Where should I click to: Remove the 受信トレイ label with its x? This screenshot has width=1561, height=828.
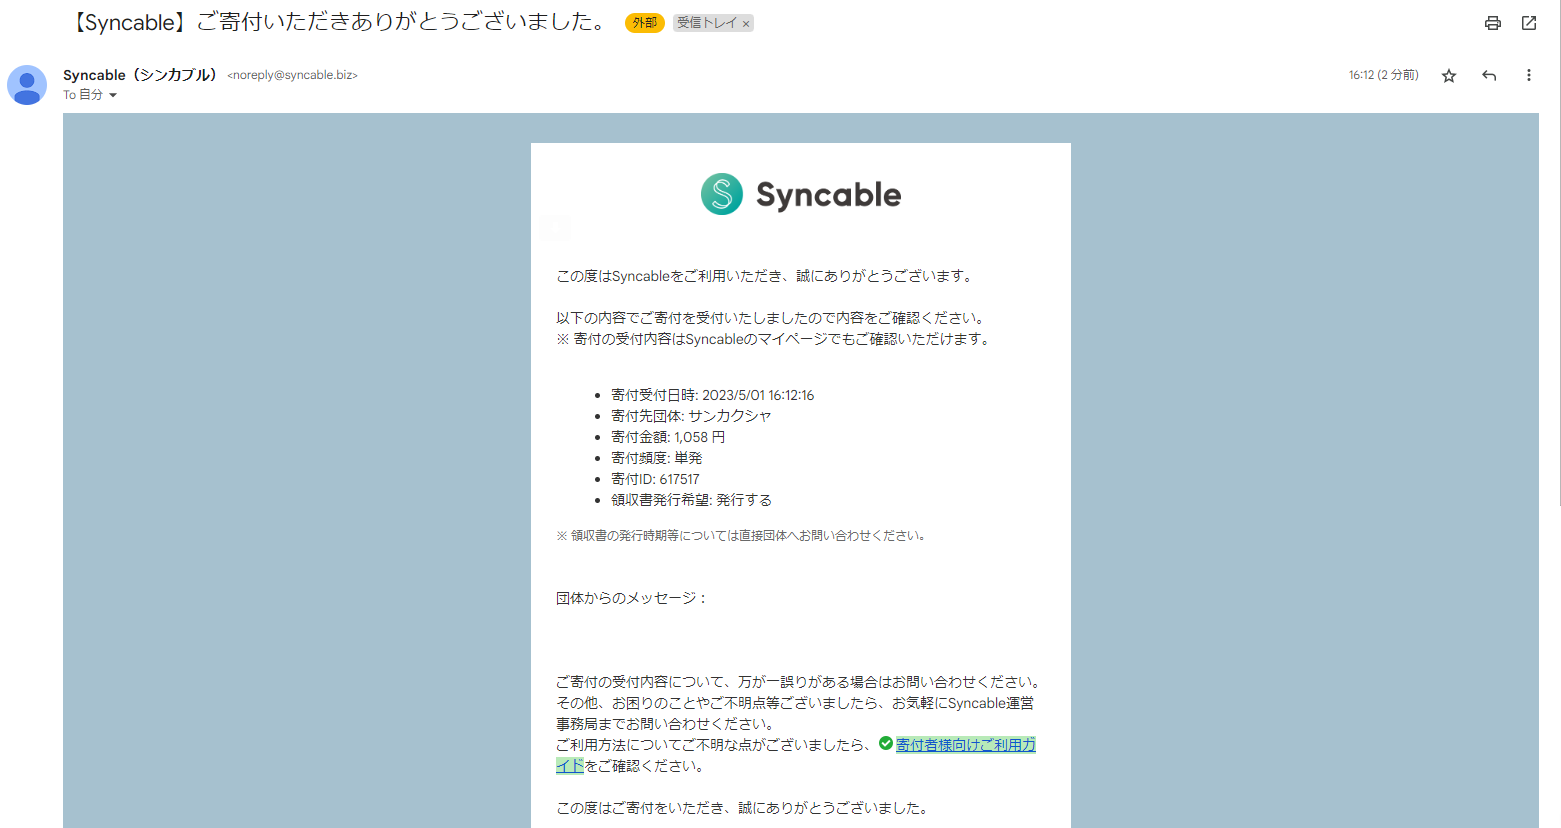[x=746, y=24]
